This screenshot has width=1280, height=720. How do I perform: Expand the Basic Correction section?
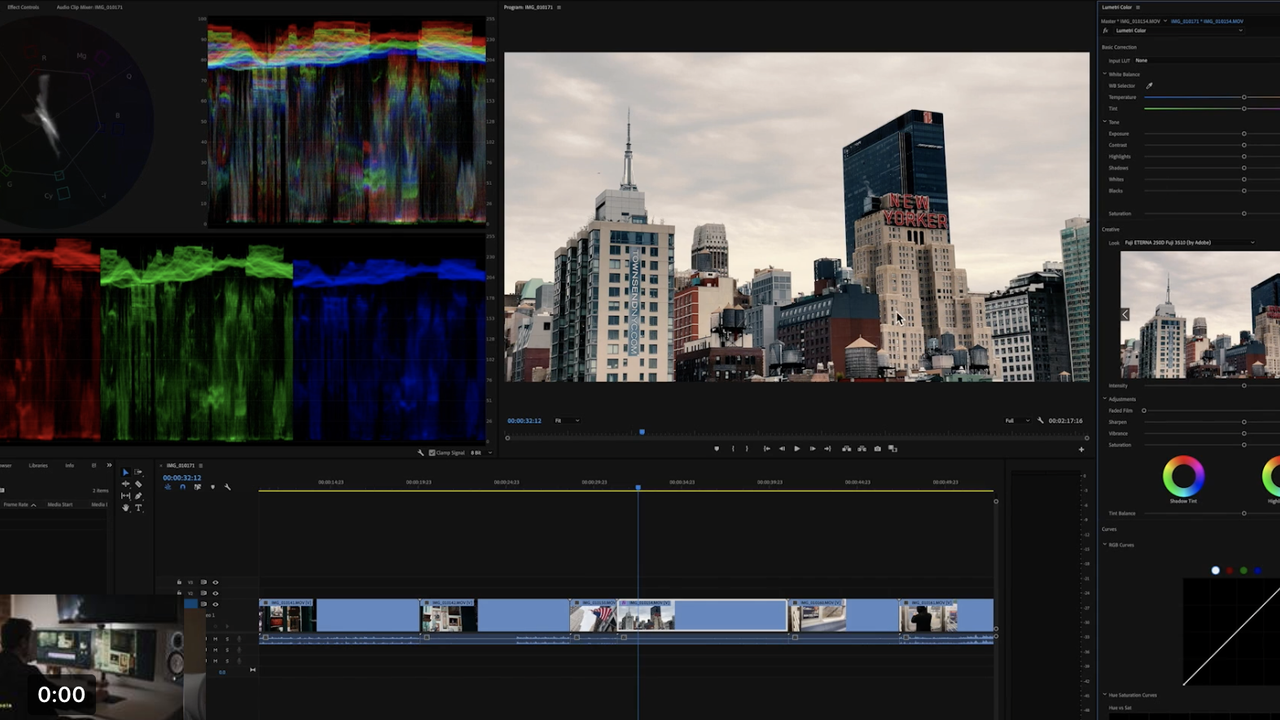coord(1119,47)
